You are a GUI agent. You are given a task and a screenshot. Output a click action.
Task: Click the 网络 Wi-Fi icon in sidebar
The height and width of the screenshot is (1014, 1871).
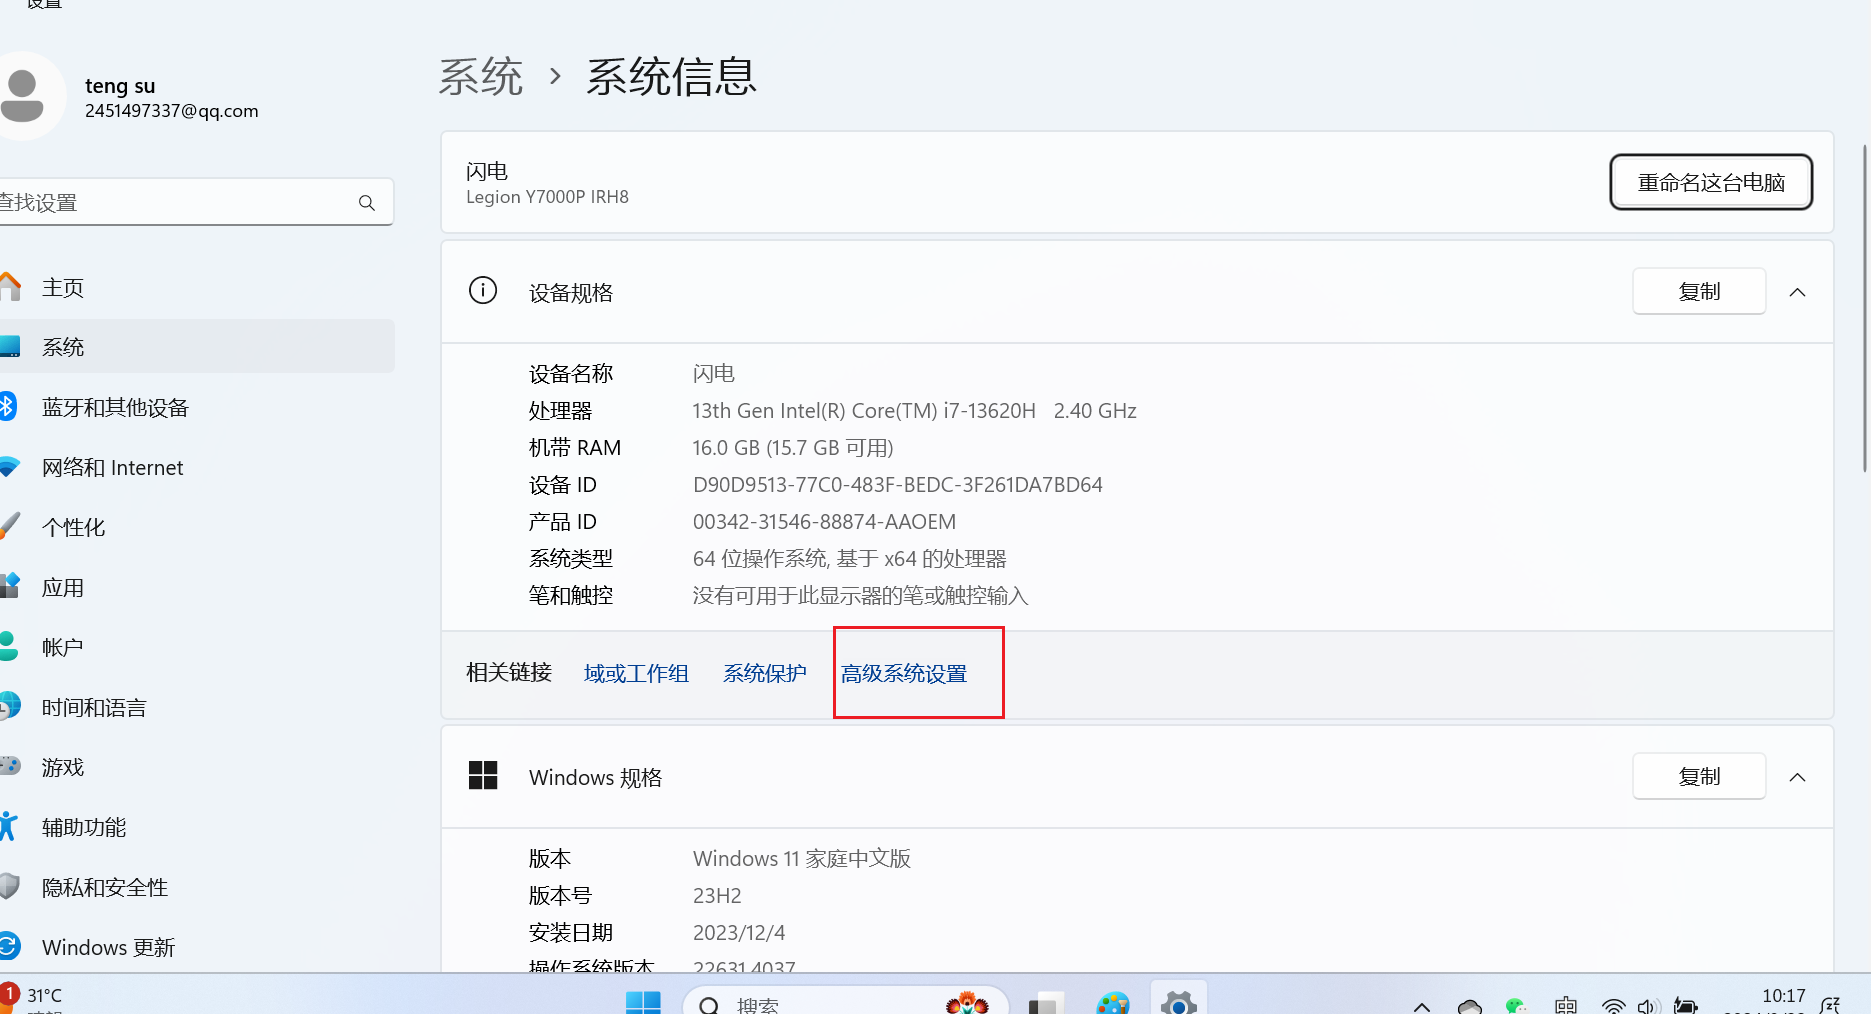pyautogui.click(x=9, y=467)
